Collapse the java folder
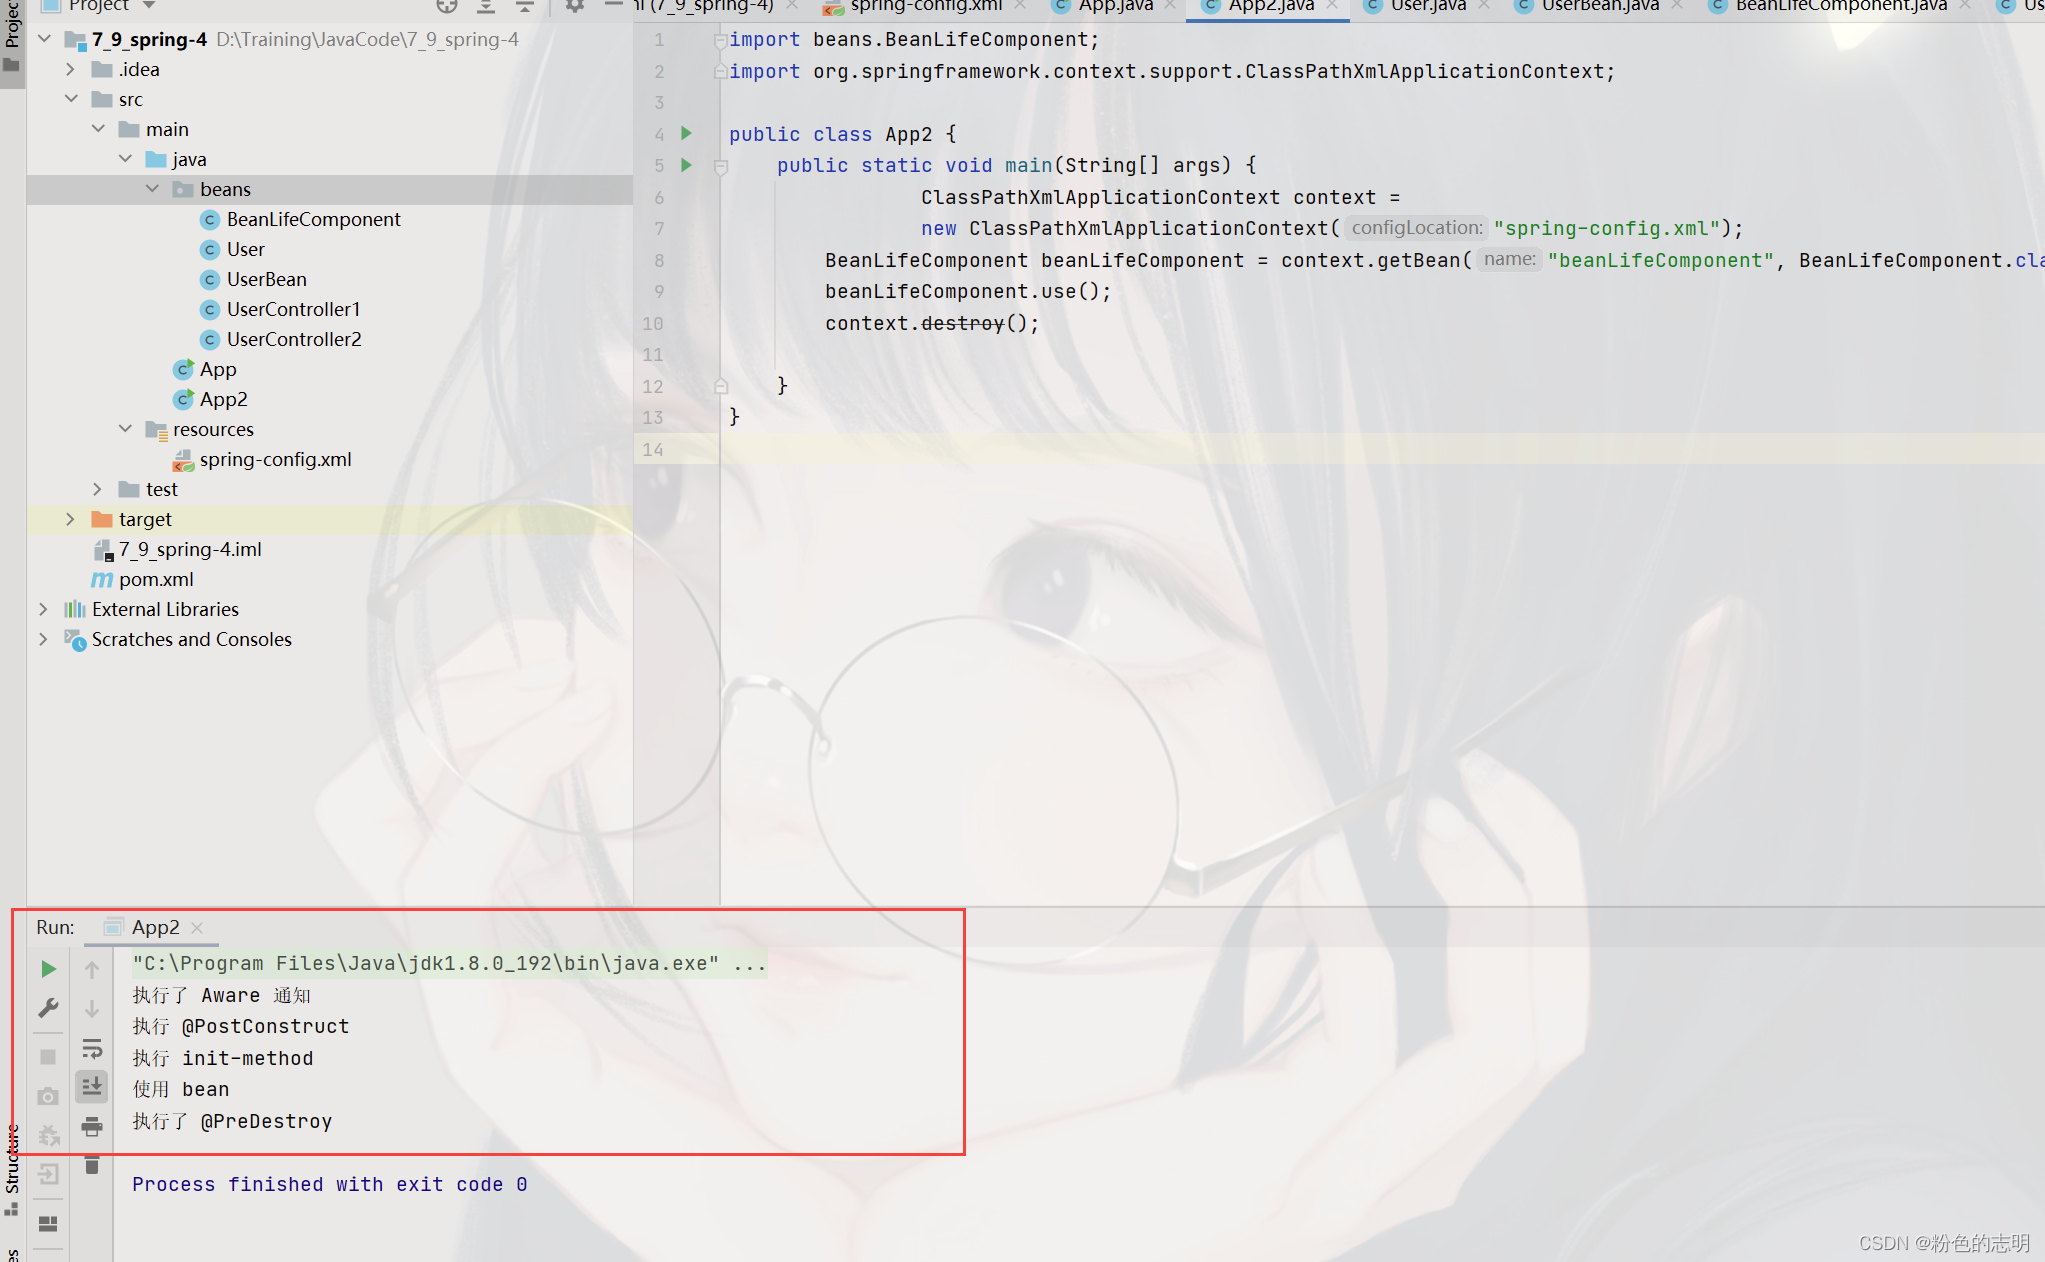Screen dimensions: 2045x1262 [x=125, y=159]
